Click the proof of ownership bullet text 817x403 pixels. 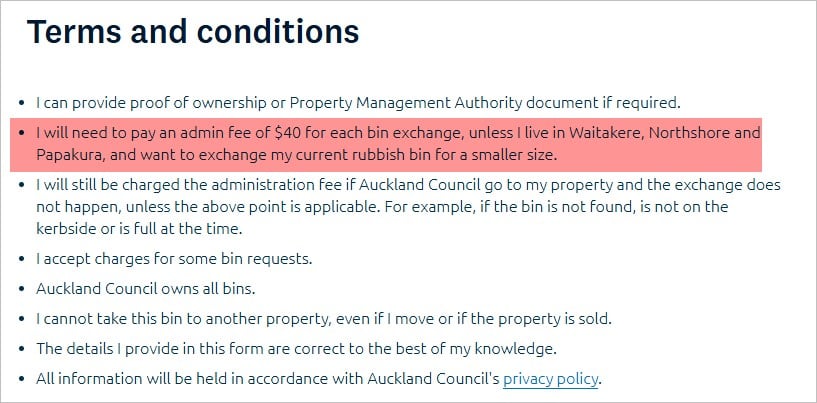point(358,103)
